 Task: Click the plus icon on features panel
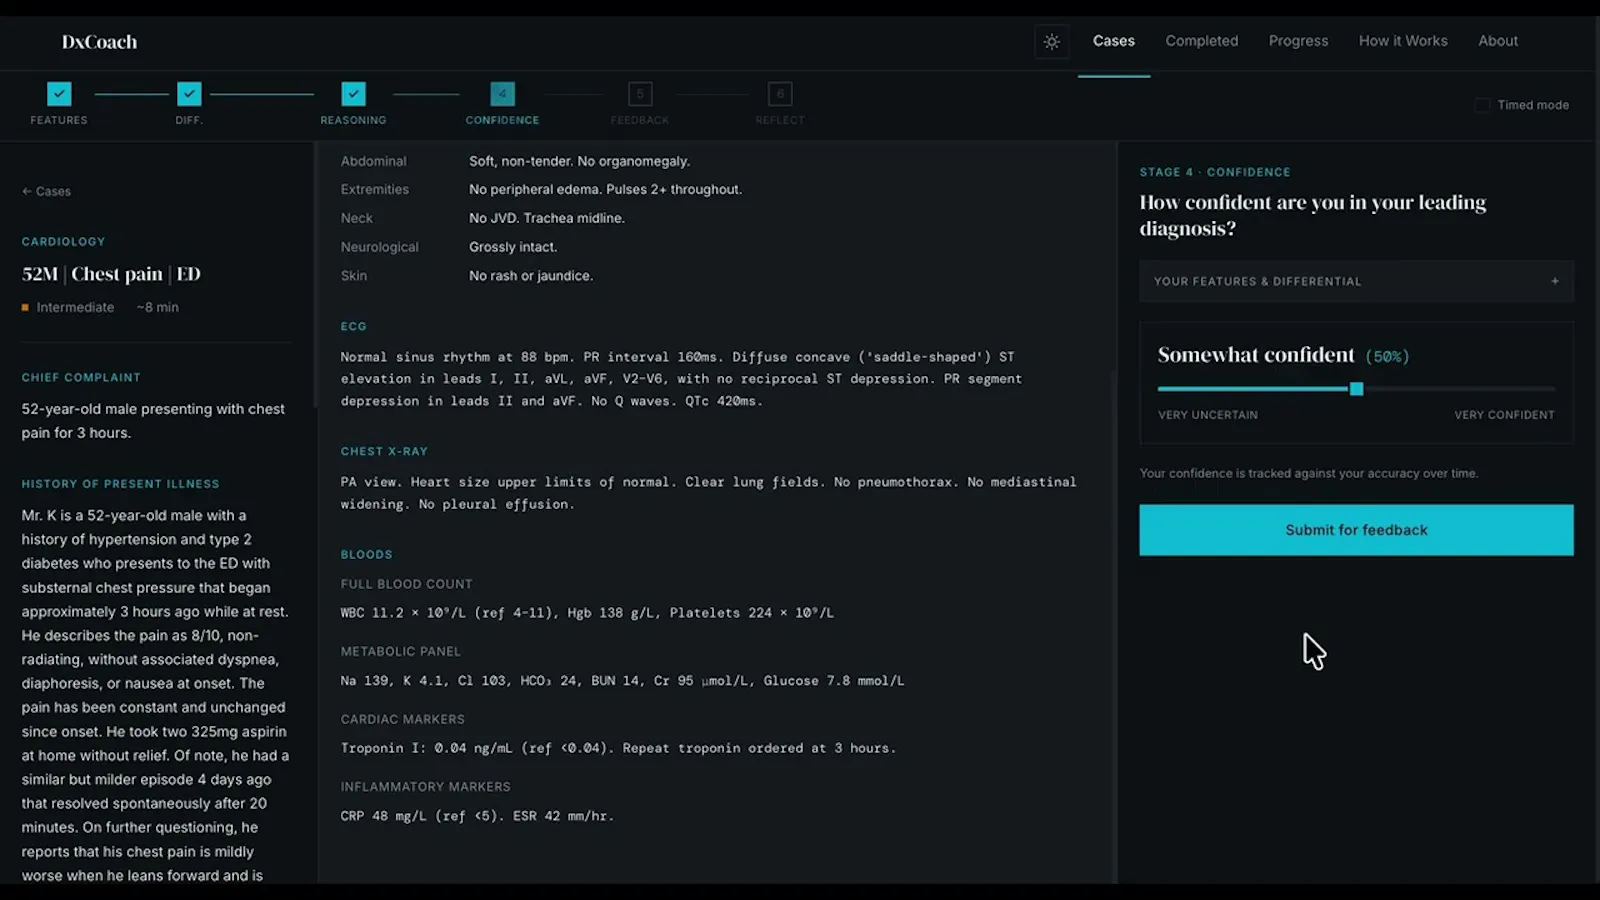click(x=1555, y=281)
